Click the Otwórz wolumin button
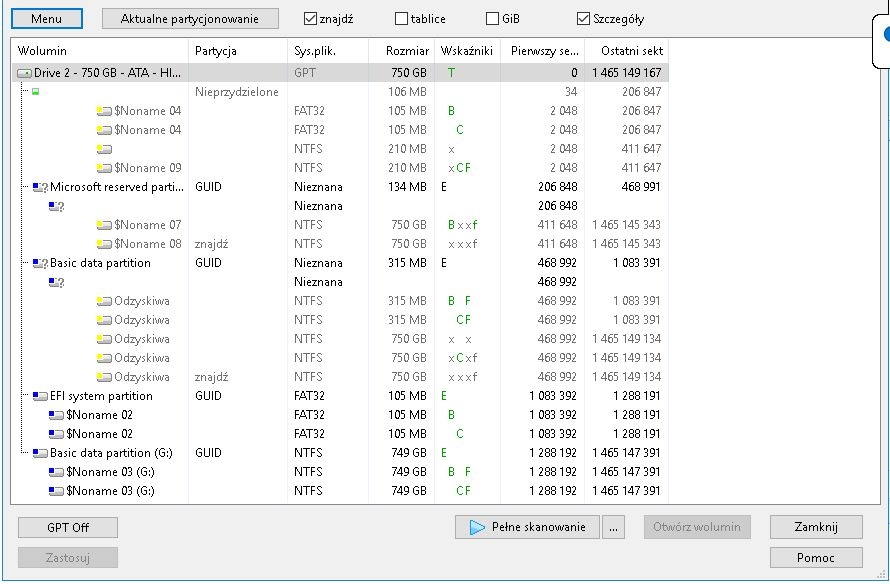 pos(697,527)
